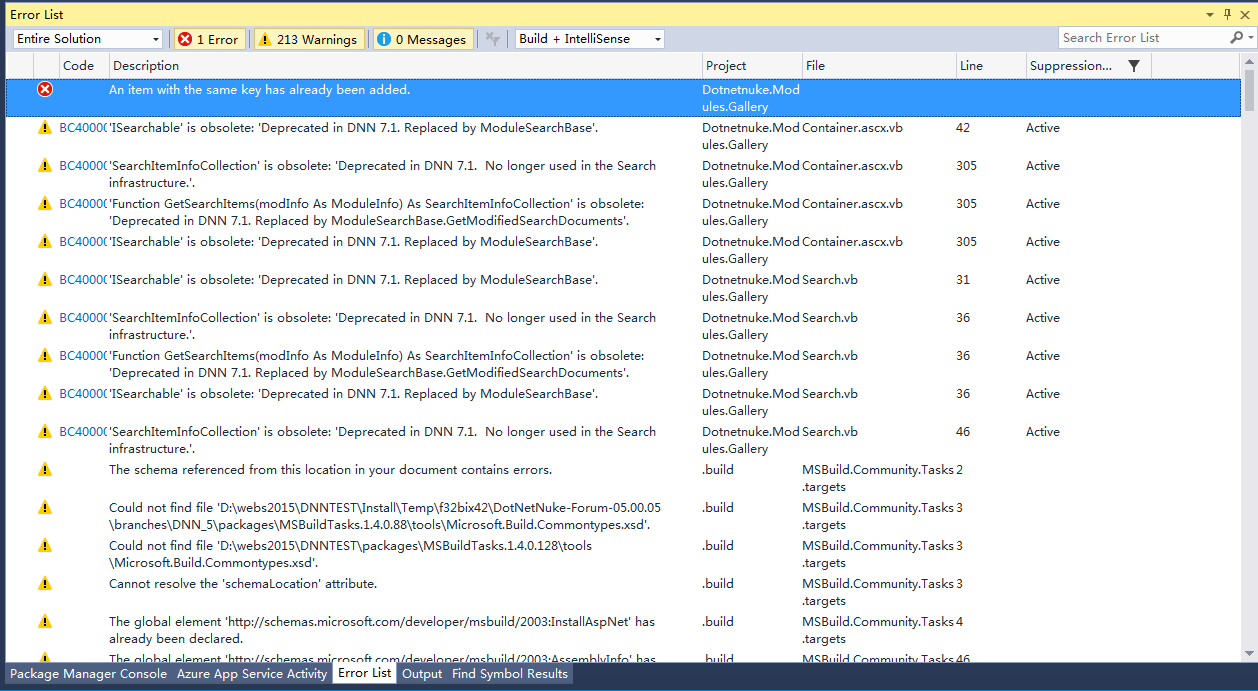Click warning icon for schemaLocation attribute row
1258x691 pixels.
(x=45, y=584)
